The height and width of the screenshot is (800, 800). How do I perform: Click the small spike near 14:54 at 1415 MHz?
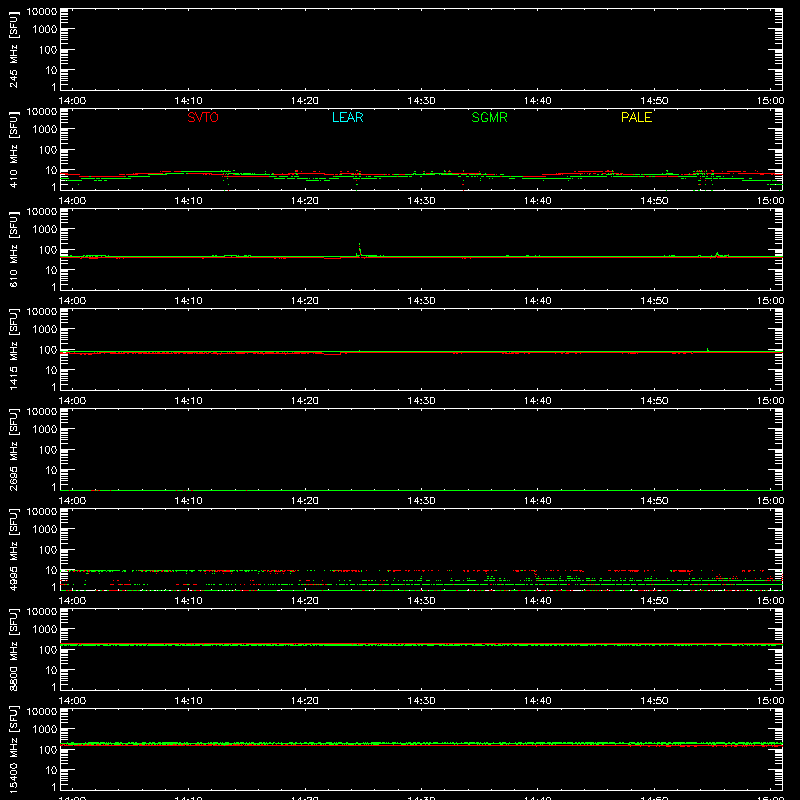[x=707, y=349]
